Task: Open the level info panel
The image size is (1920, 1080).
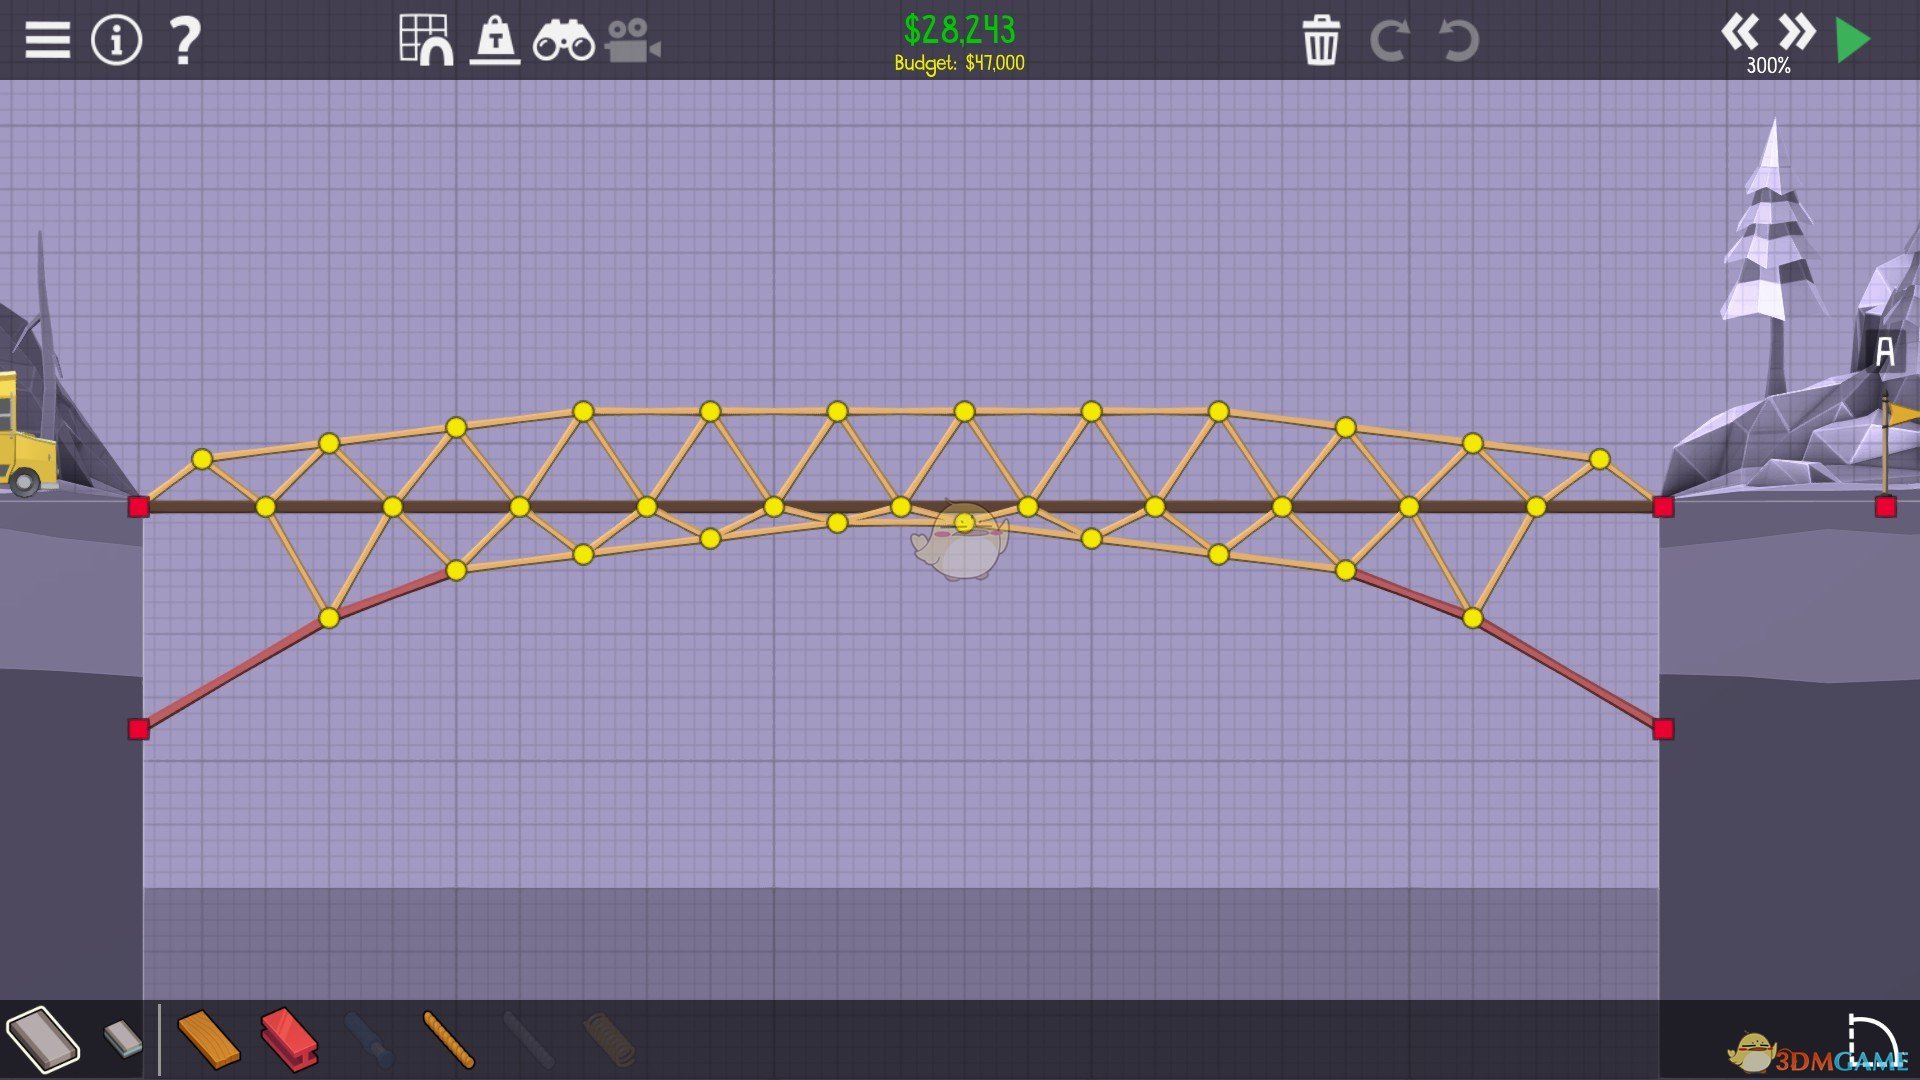Action: pyautogui.click(x=116, y=41)
